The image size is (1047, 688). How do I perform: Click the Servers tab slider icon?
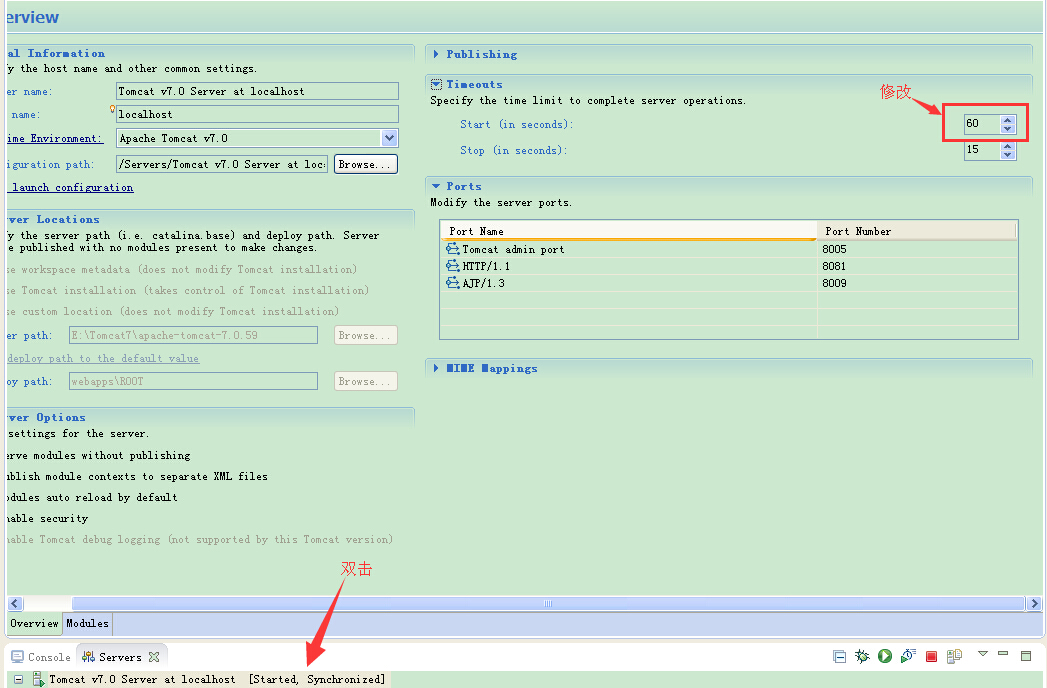pos(88,657)
